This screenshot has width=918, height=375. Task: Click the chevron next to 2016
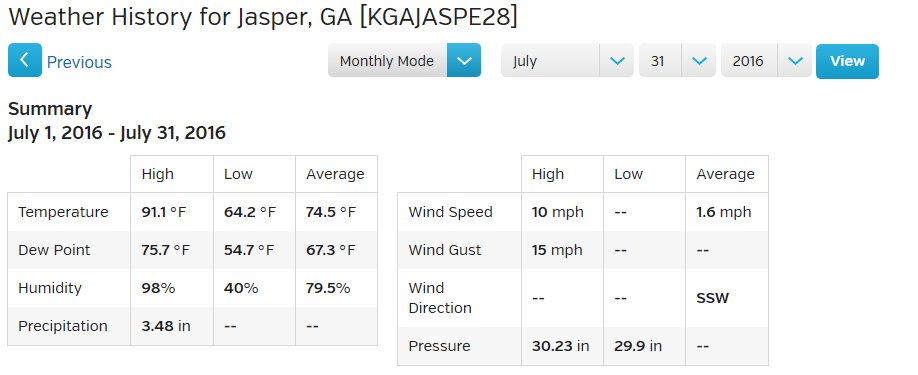pyautogui.click(x=795, y=60)
